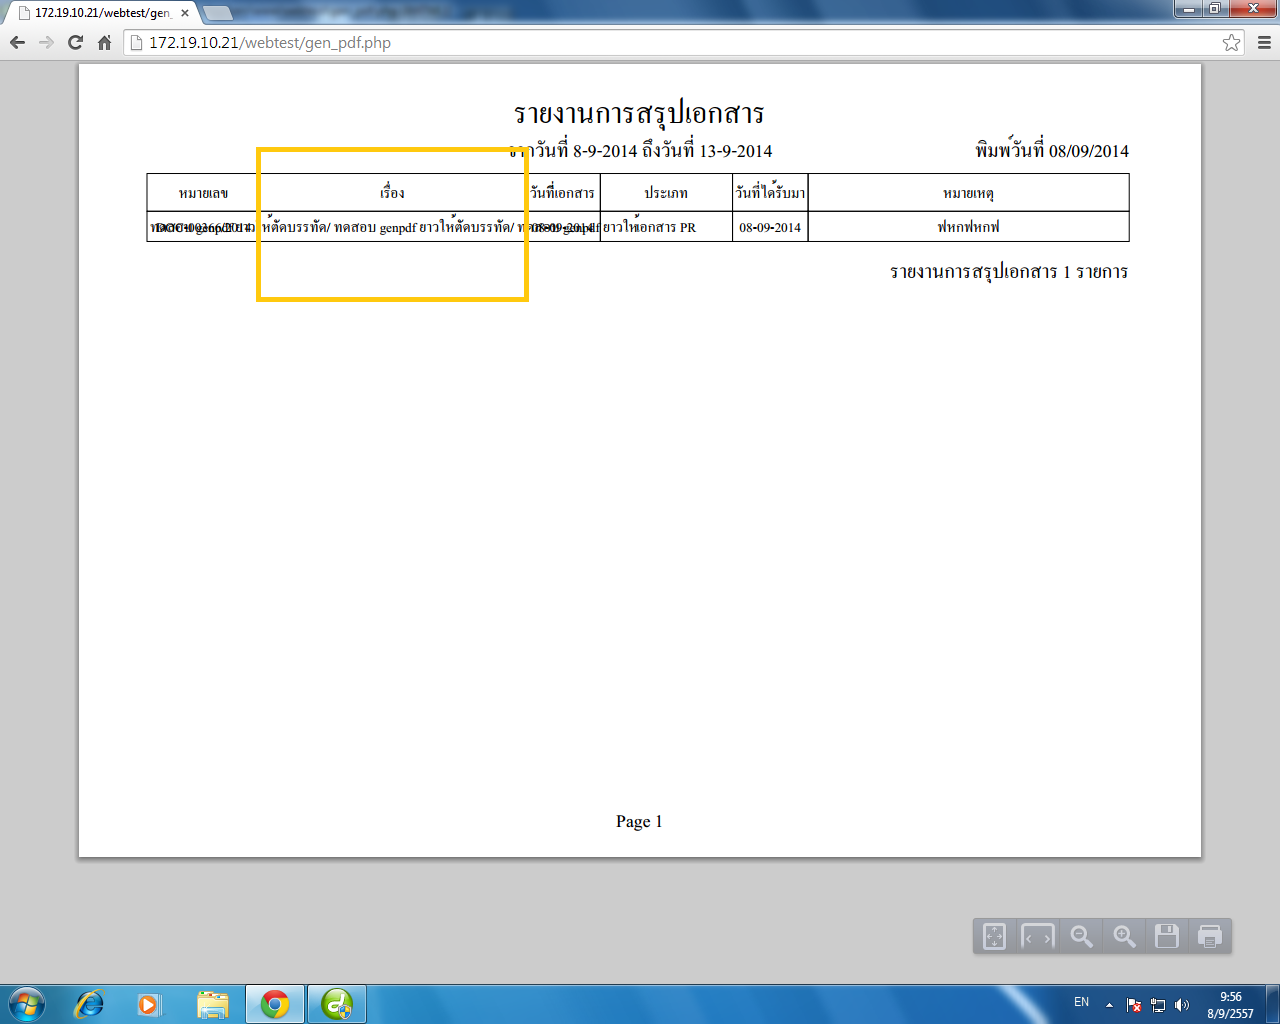Click the วันที่ได้รับมา column header
Image resolution: width=1280 pixels, height=1024 pixels.
[x=770, y=191]
